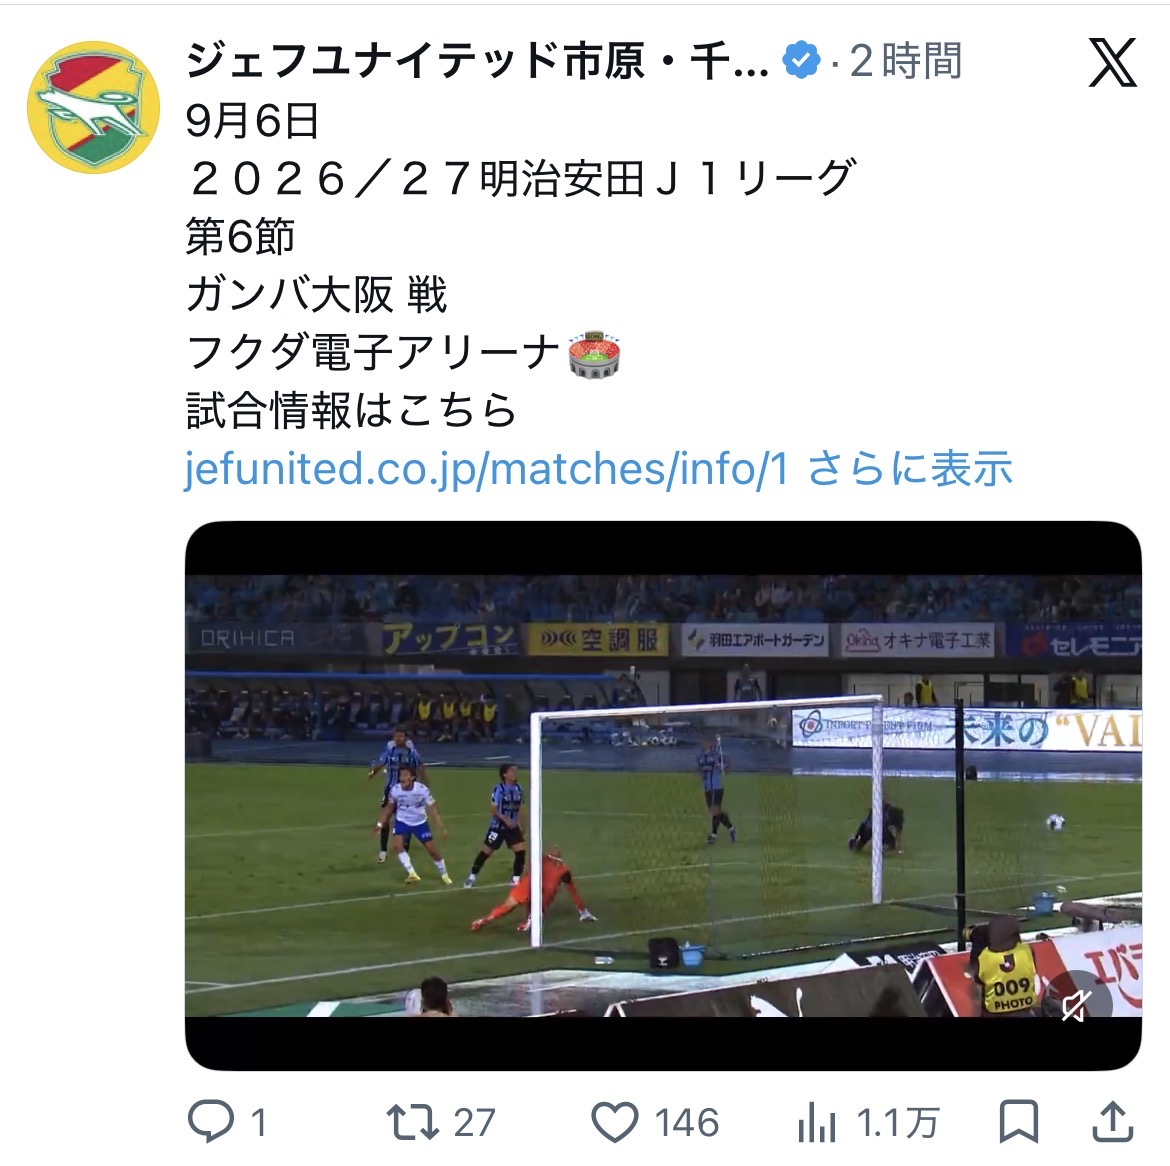1170x1166 pixels.
Task: Click the like count 146
Action: pos(687,1123)
